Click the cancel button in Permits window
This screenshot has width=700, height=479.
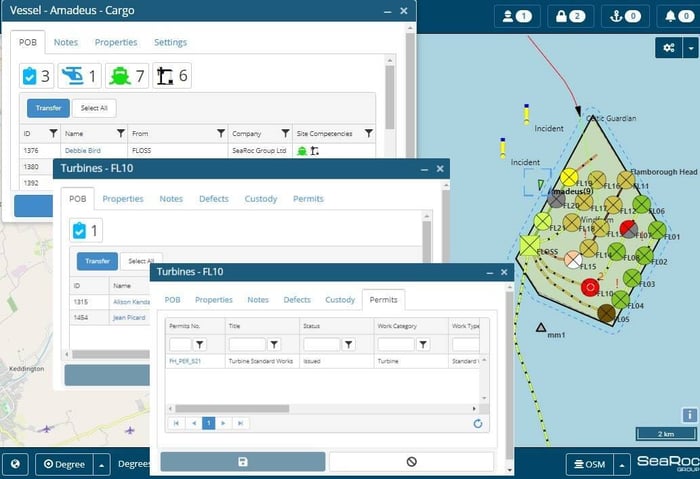pos(412,462)
